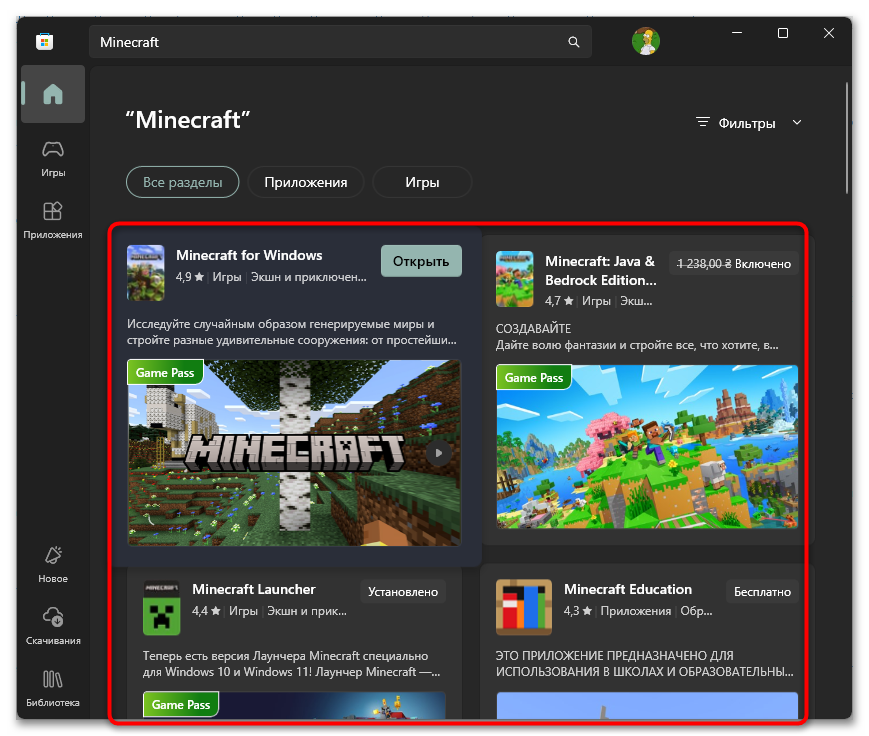The height and width of the screenshot is (736, 869).
Task: Open Приложения section in sidebar
Action: tap(52, 220)
